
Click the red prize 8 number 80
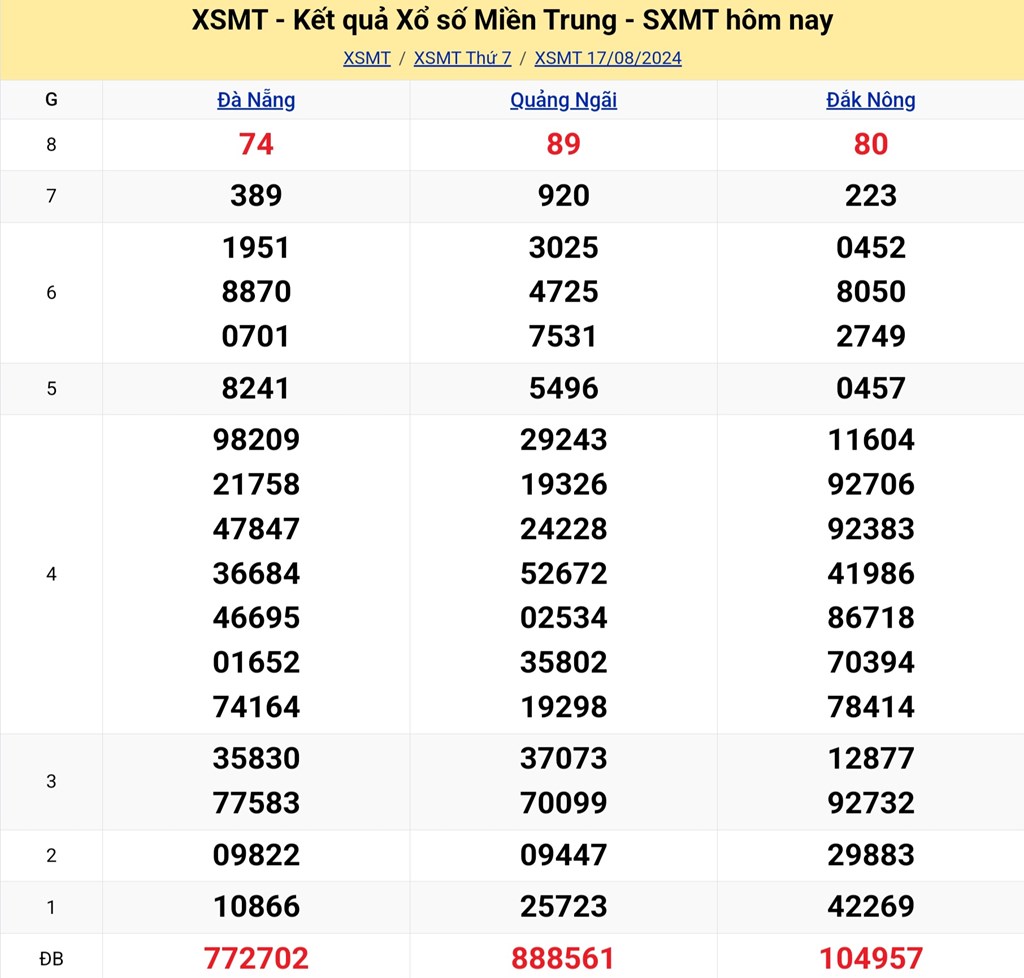(x=870, y=145)
